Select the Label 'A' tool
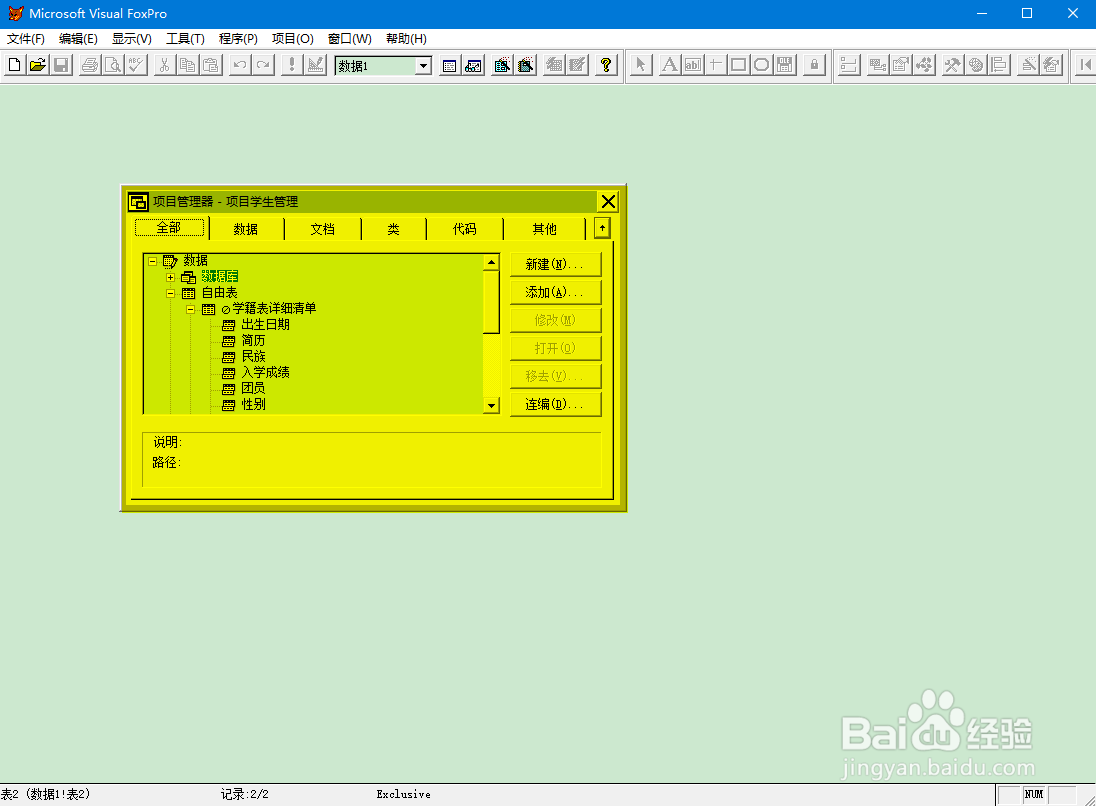The image size is (1096, 806). [x=669, y=66]
